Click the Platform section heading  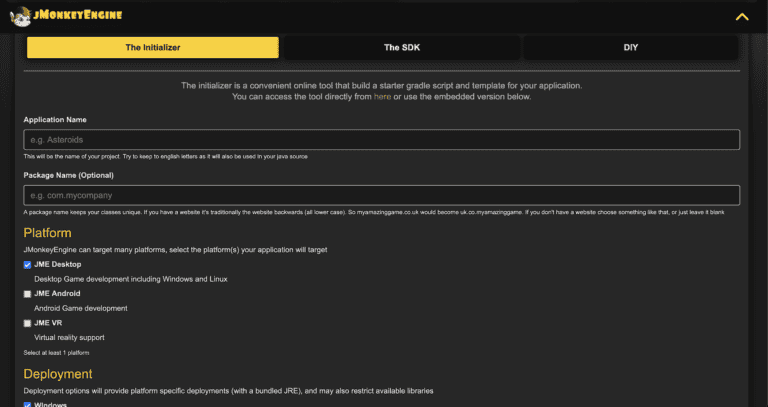(x=47, y=232)
